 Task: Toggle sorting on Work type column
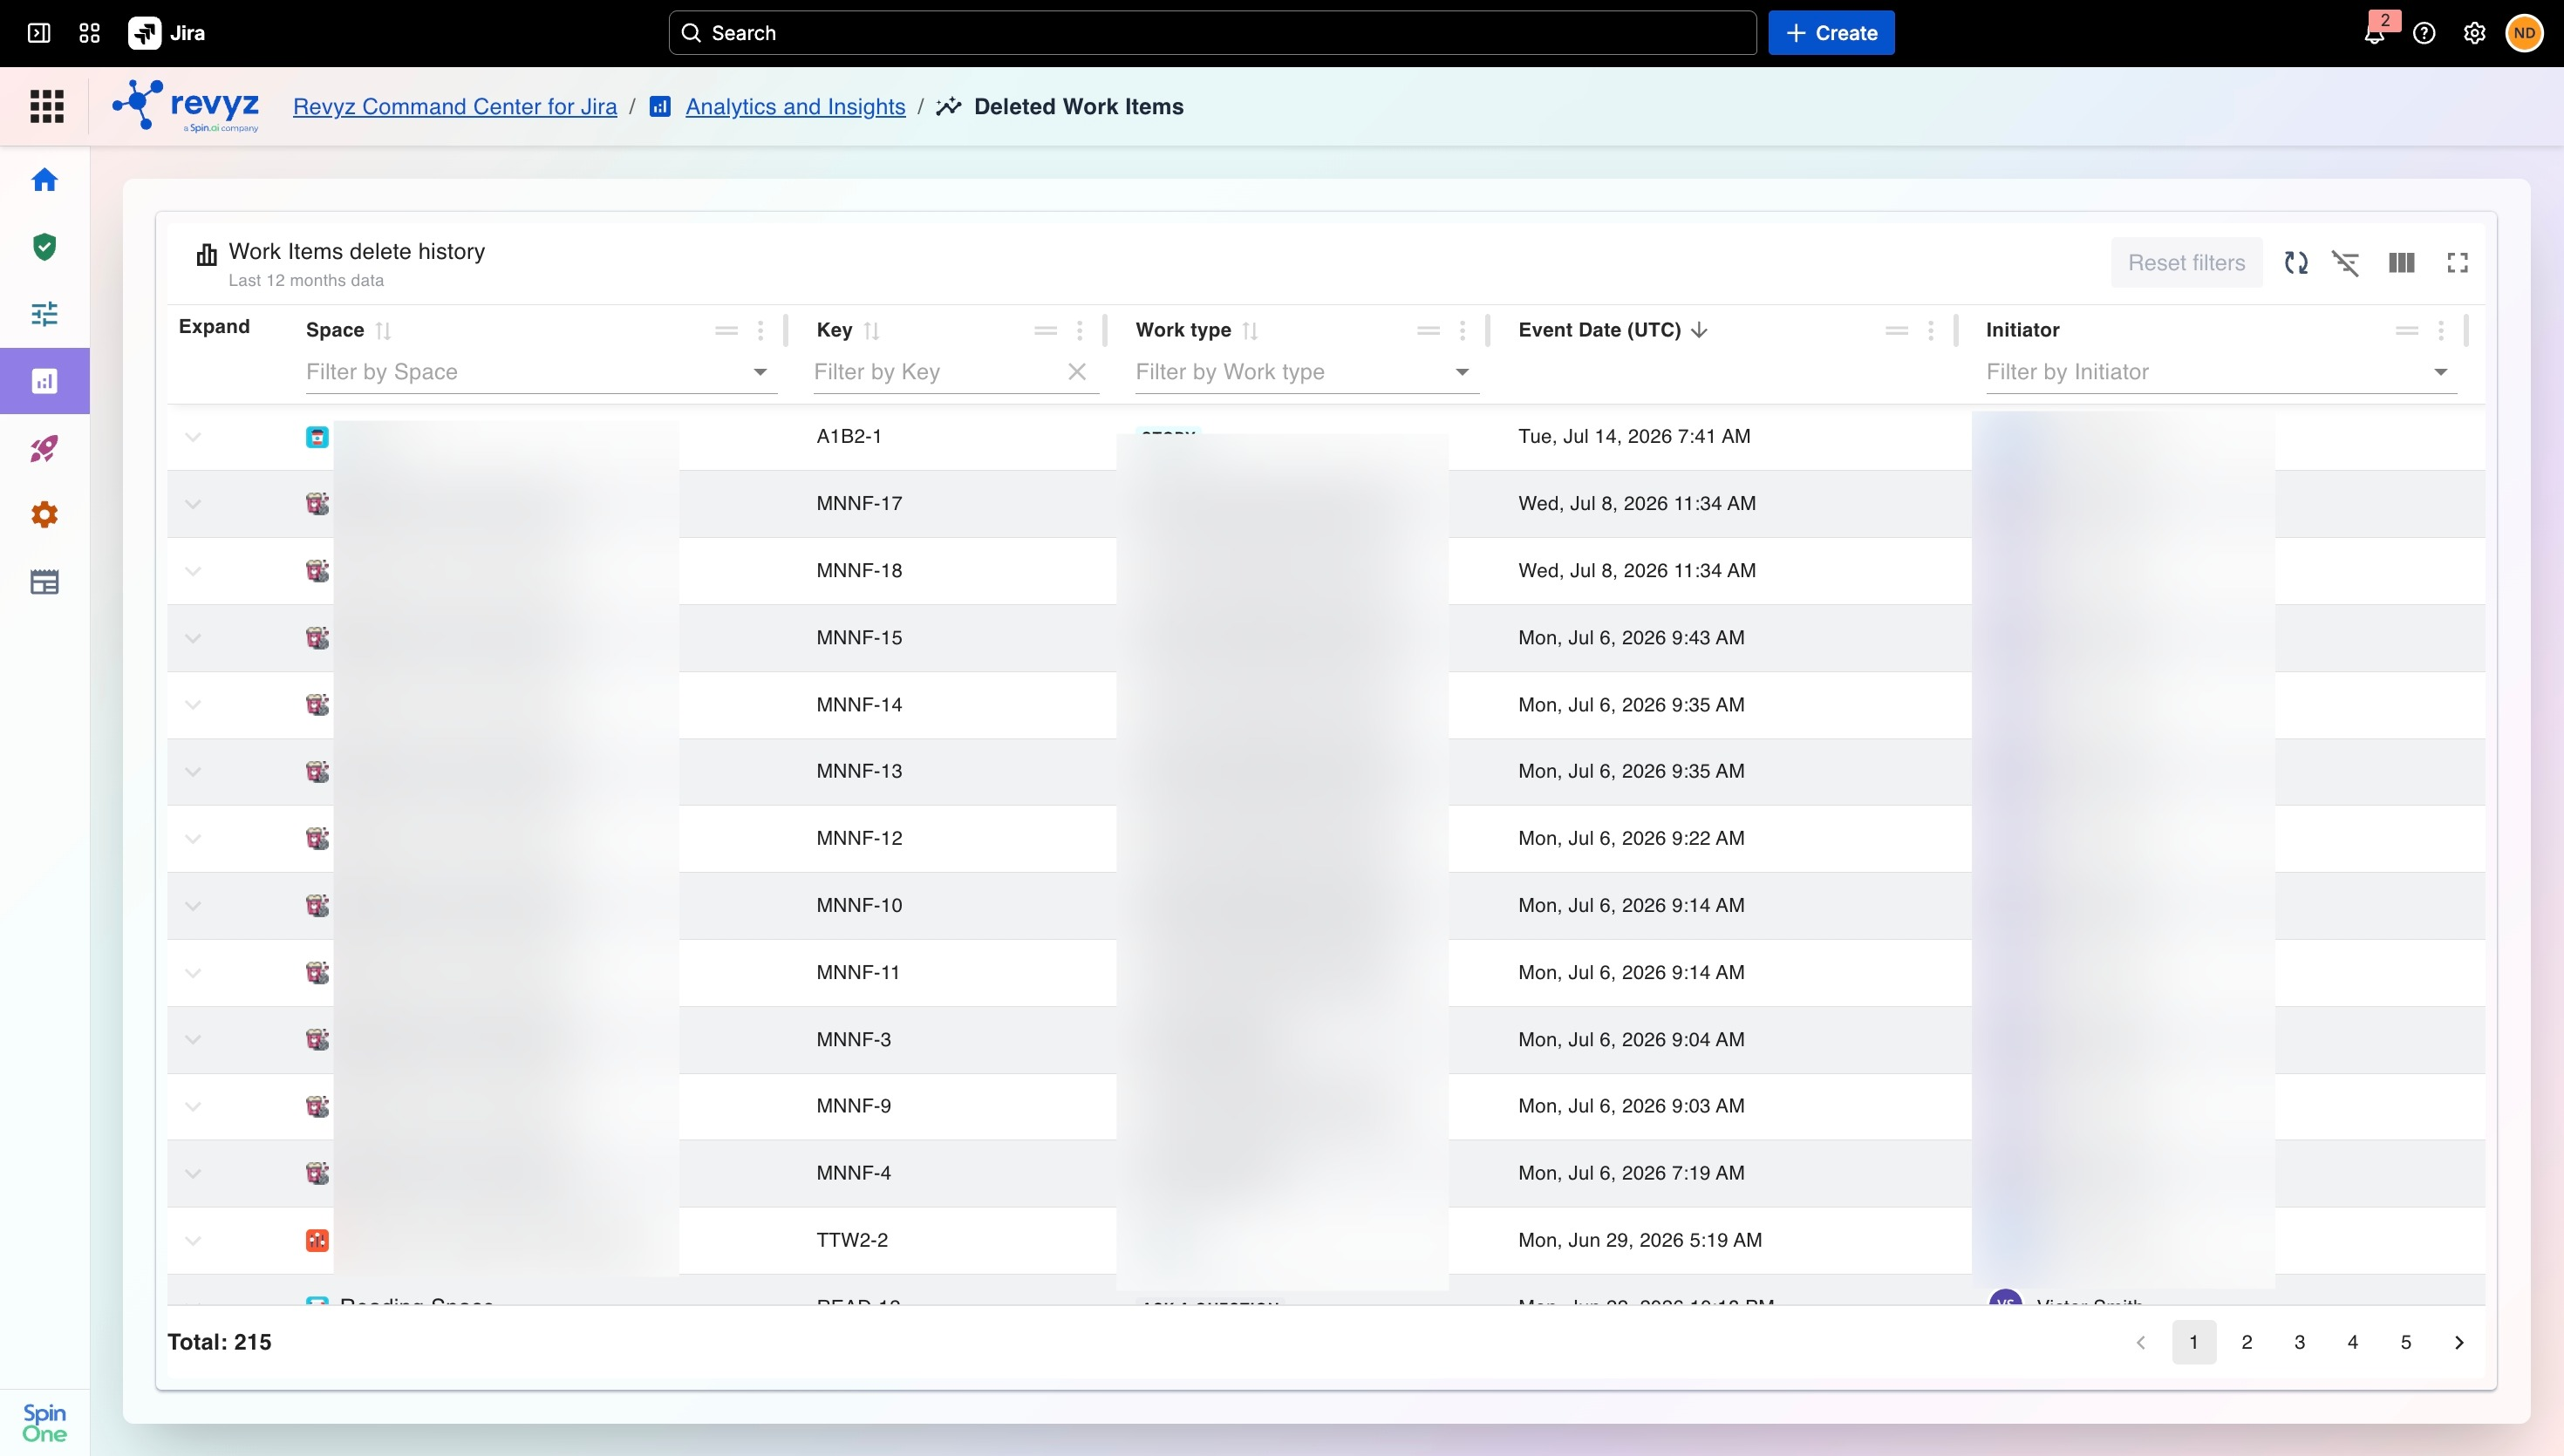tap(1250, 331)
